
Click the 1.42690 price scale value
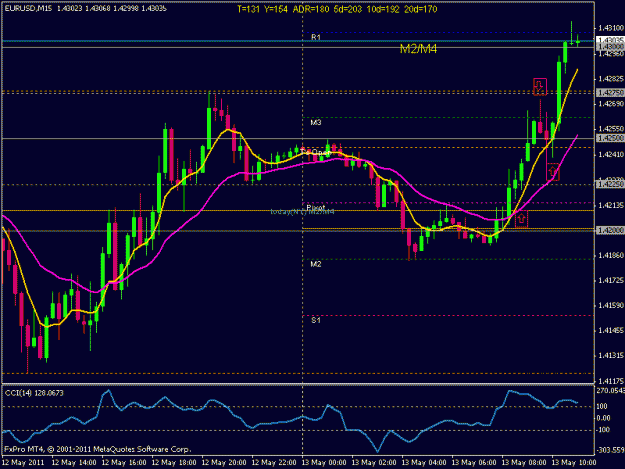click(x=611, y=104)
